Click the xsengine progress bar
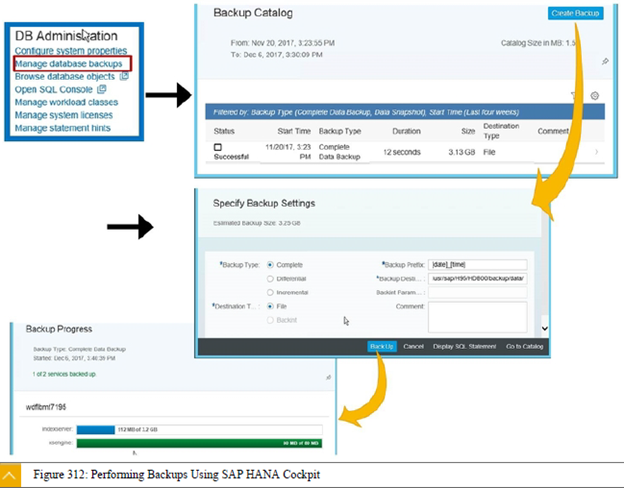The width and height of the screenshot is (624, 488). click(x=199, y=443)
